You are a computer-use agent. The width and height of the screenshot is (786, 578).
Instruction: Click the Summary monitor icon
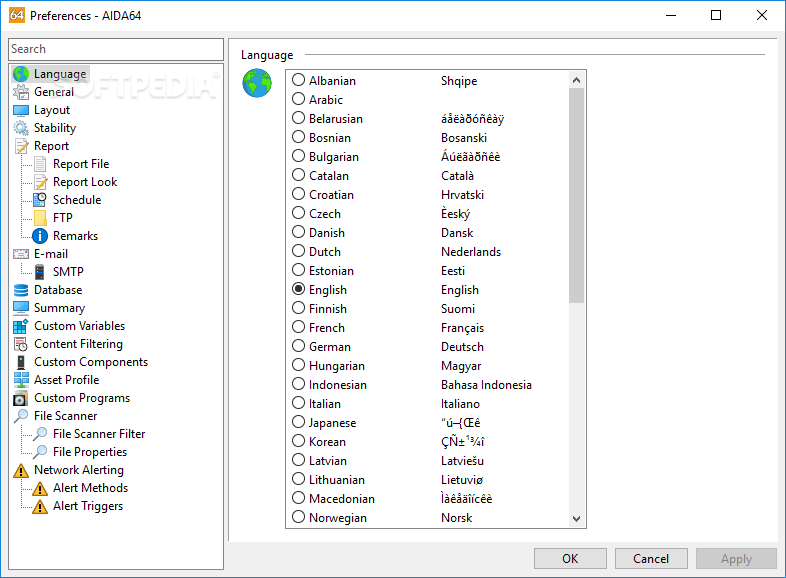21,308
